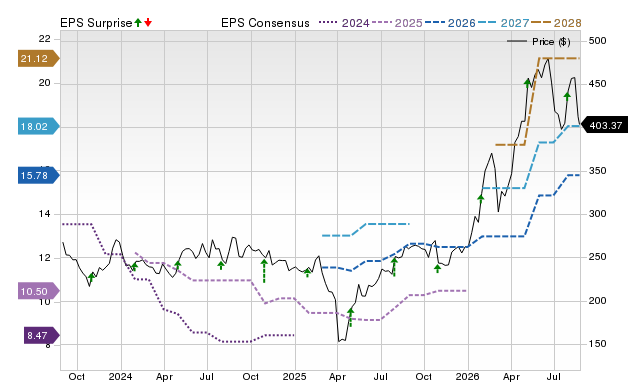Click the 250 label on the price axis
This screenshot has width=640, height=382.
coord(598,257)
